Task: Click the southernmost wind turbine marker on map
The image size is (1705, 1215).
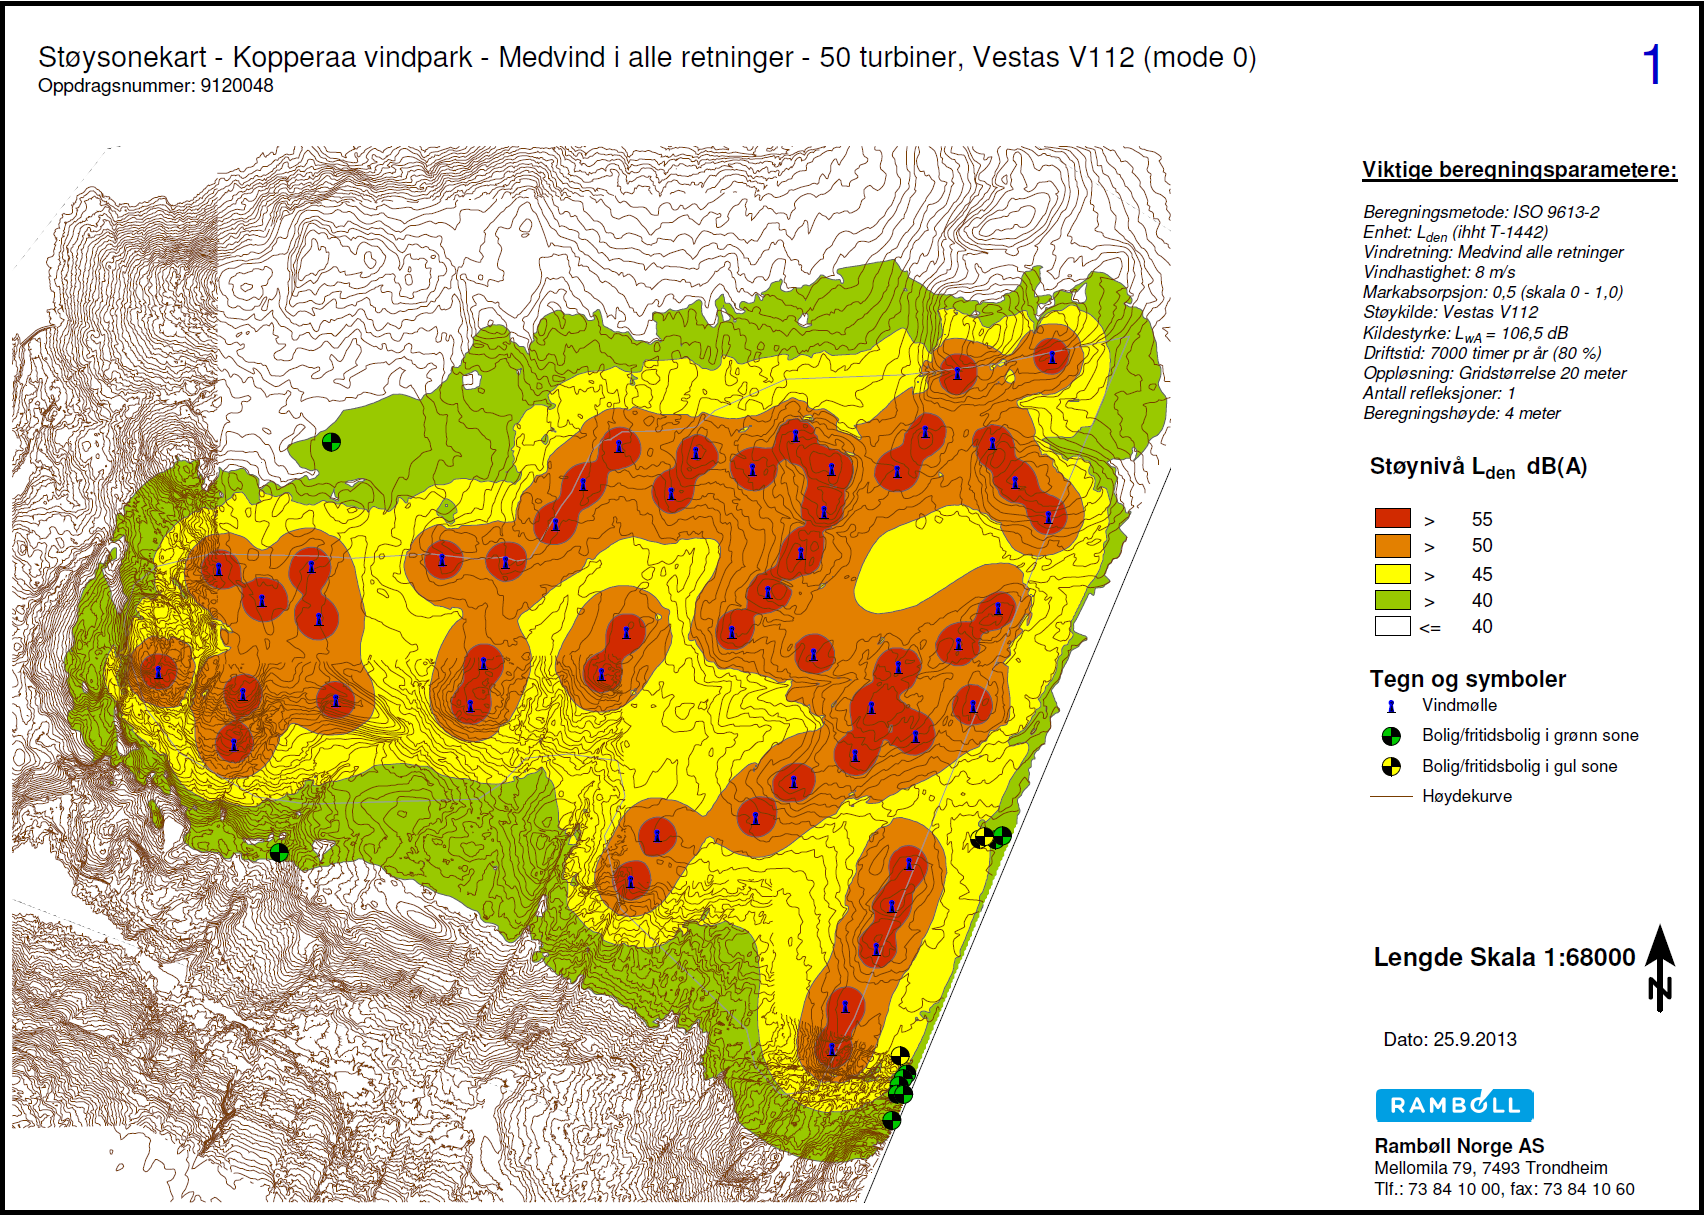Action: click(832, 1049)
